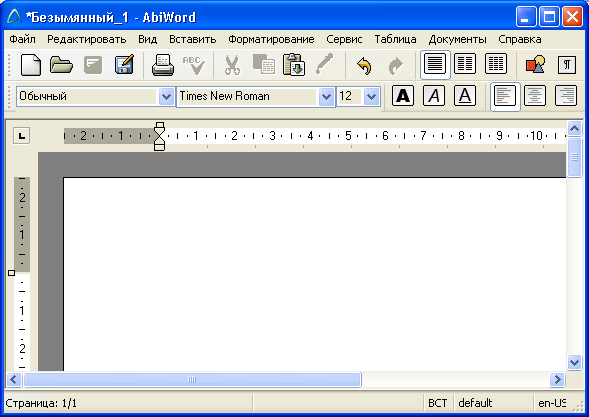Click inside the blank document page
This screenshot has width=589, height=417.
coord(315,274)
